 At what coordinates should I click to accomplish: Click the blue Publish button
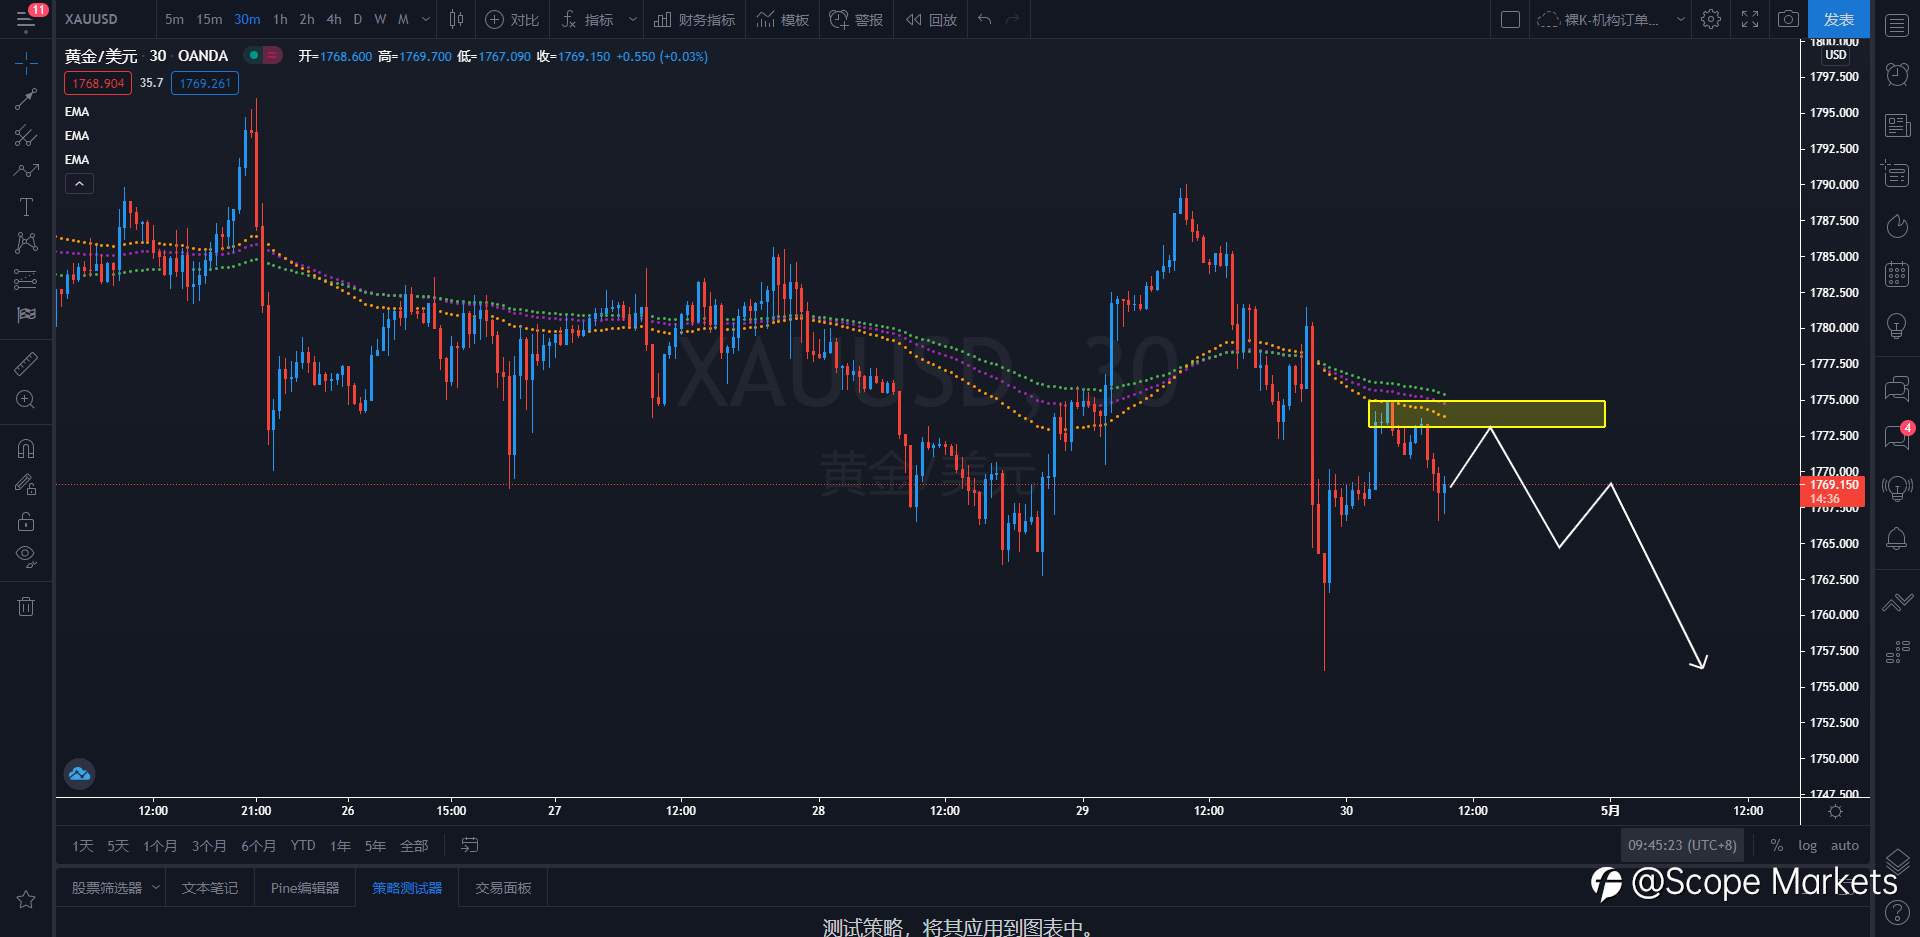[x=1839, y=19]
